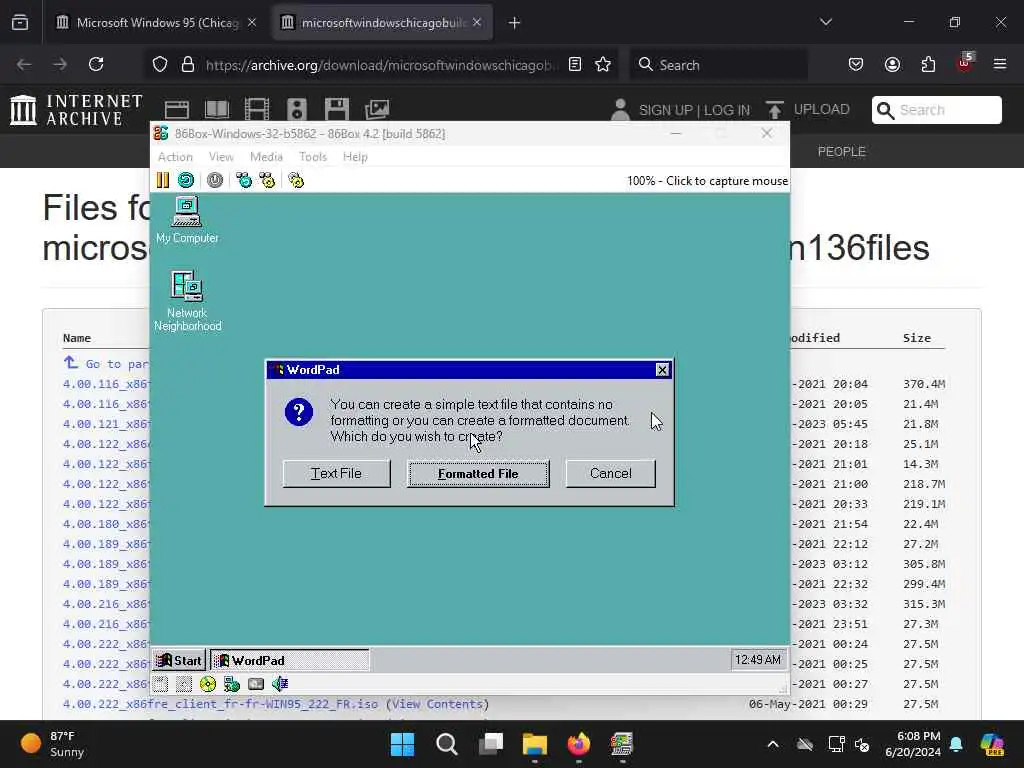Open the 4.00.222 WIN95_222_FR.iso file link

click(x=220, y=704)
